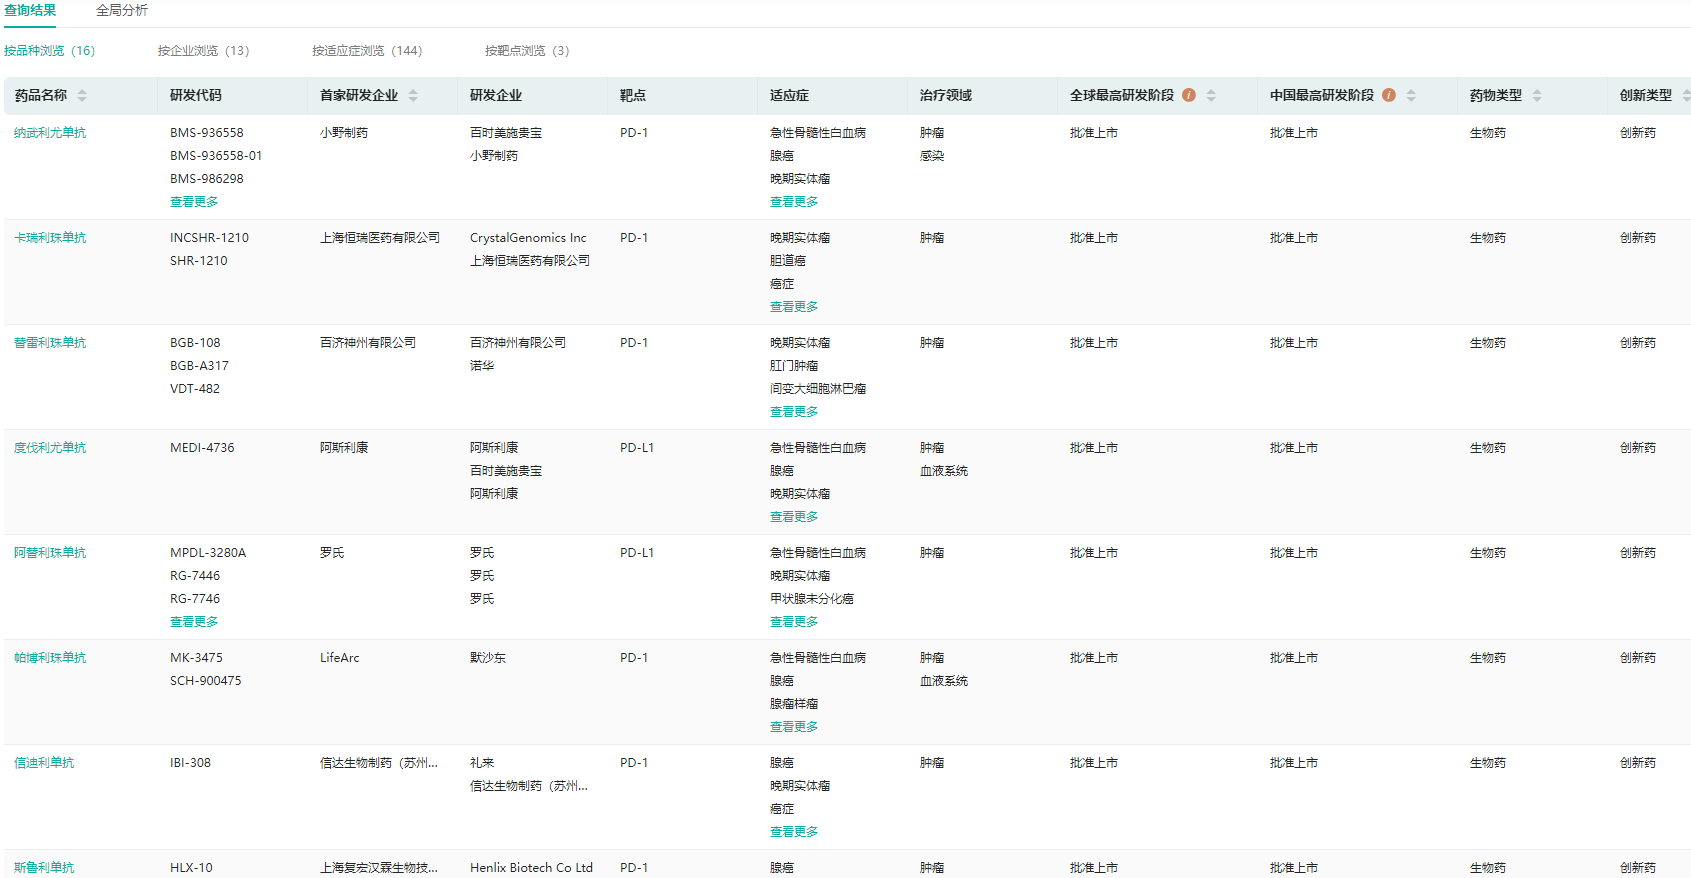Select 查询结果 tab
The height and width of the screenshot is (878, 1691).
tap(30, 10)
